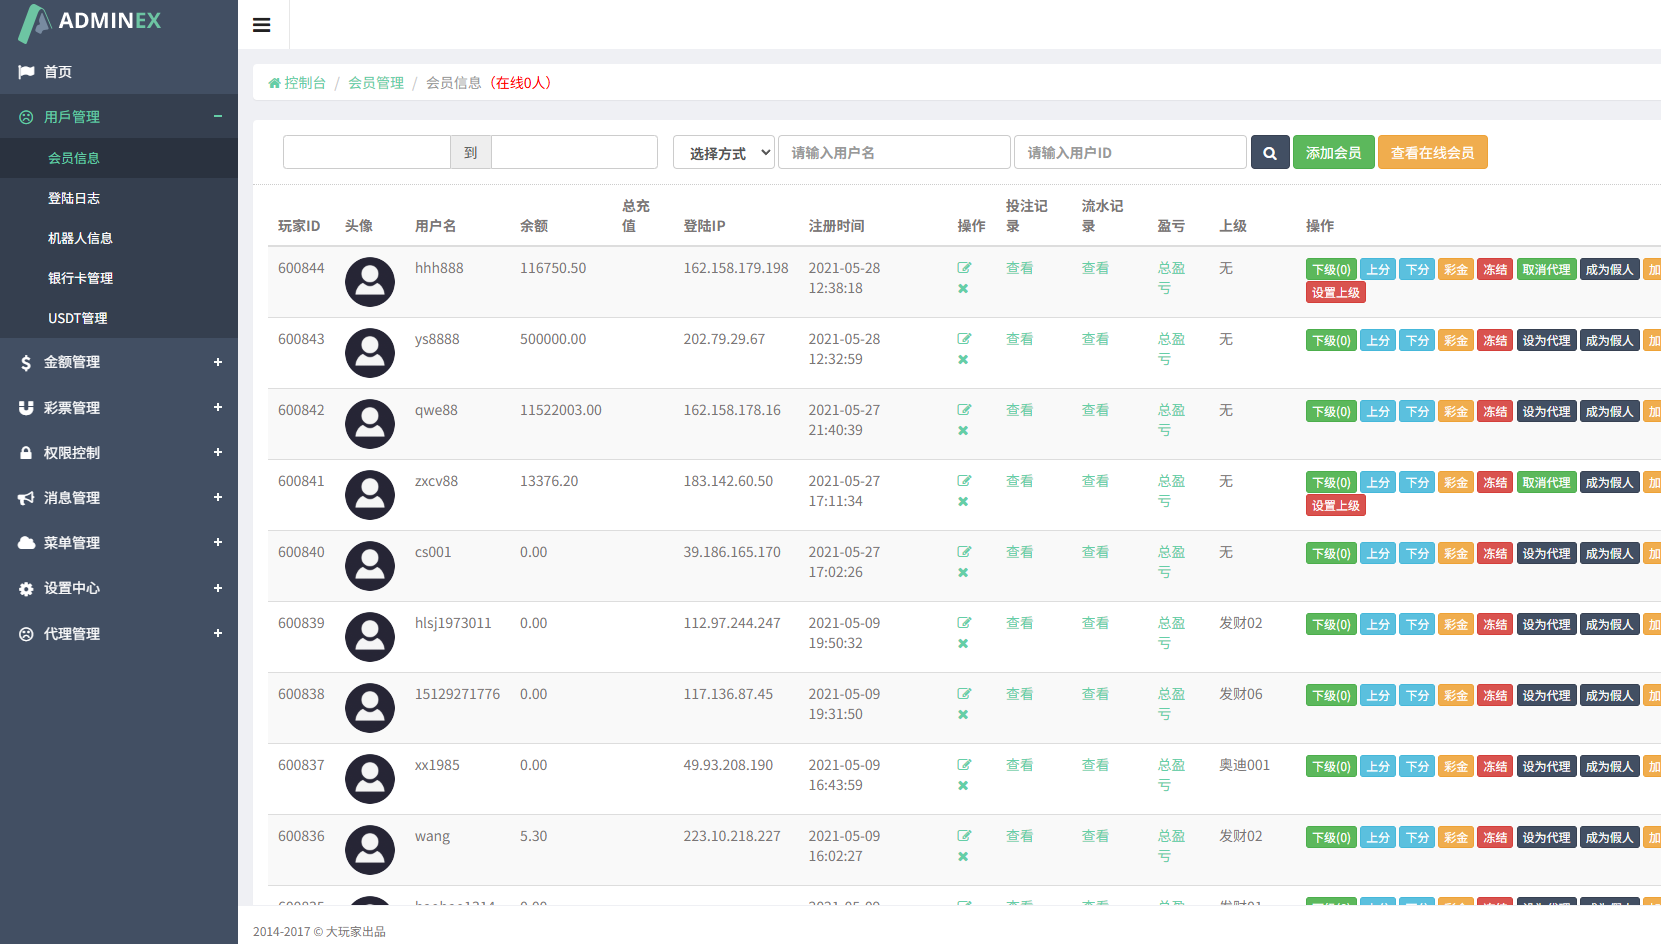The width and height of the screenshot is (1661, 944).
Task: Click 取消代理 toggle for hhh888
Action: 1546,270
